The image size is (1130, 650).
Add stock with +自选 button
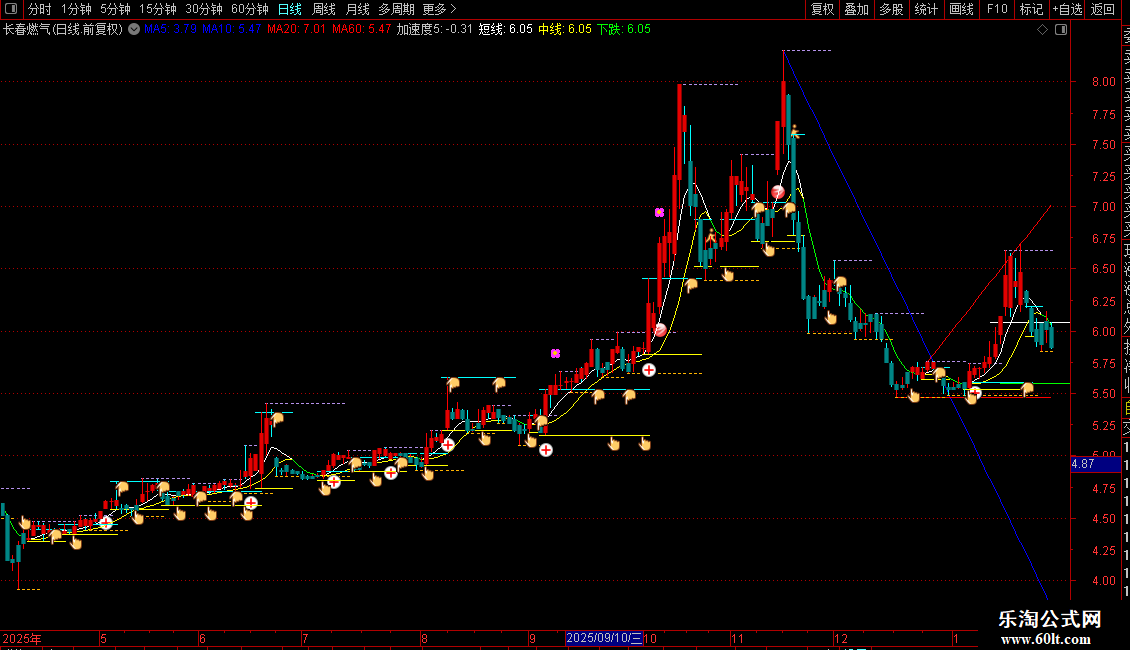(x=1068, y=9)
